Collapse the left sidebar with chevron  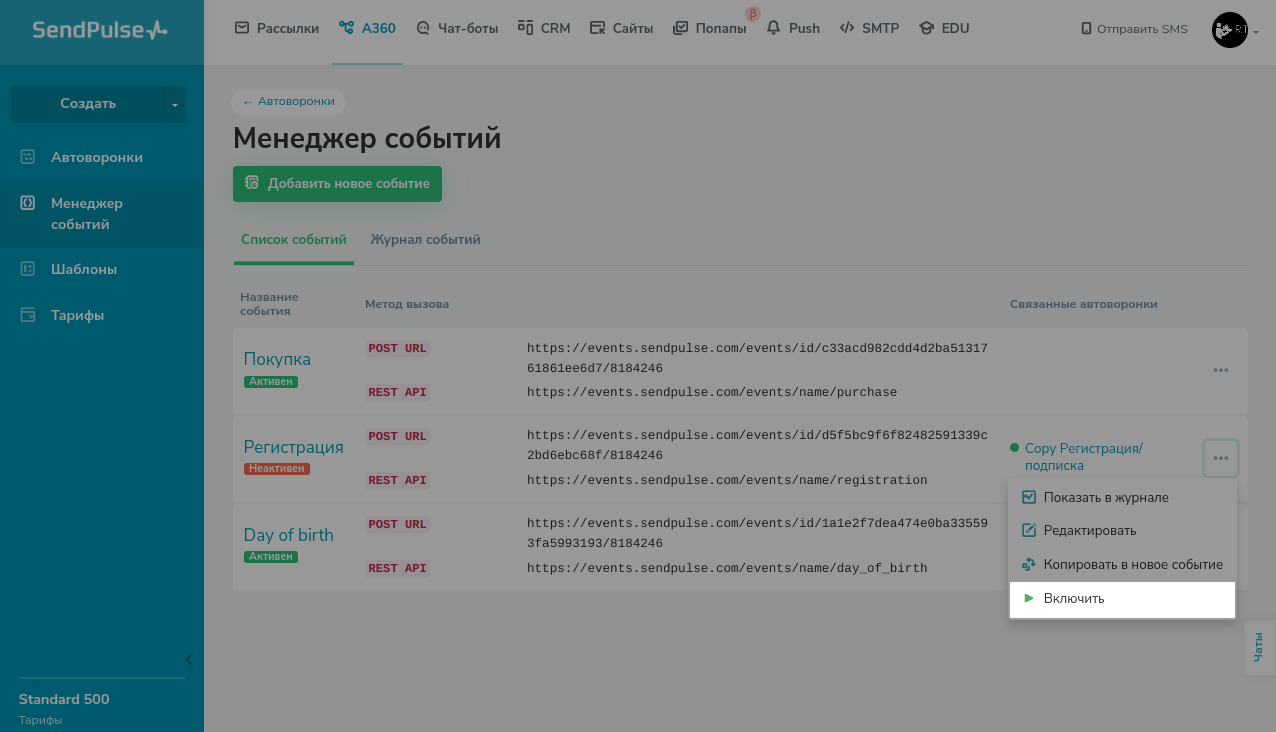tap(189, 659)
